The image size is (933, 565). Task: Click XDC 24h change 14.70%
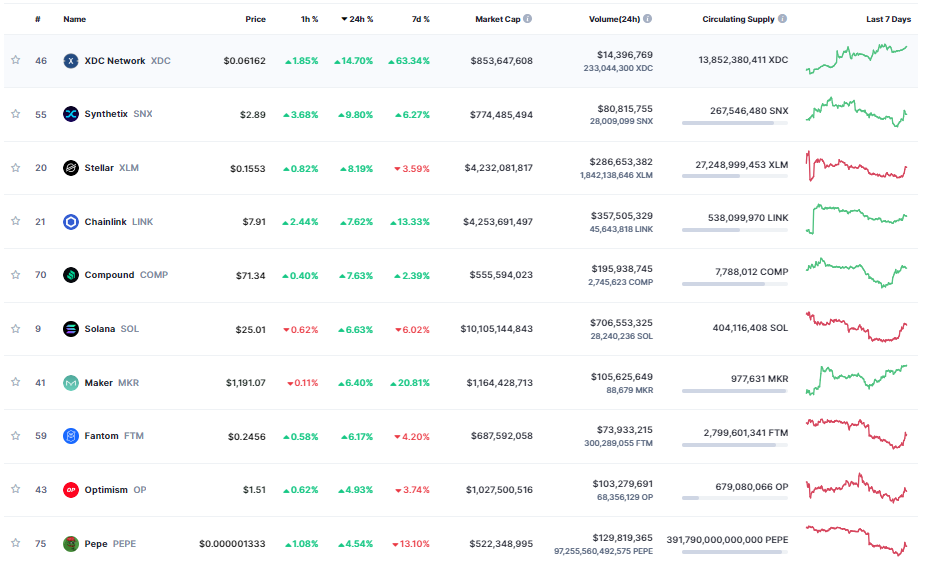[353, 61]
